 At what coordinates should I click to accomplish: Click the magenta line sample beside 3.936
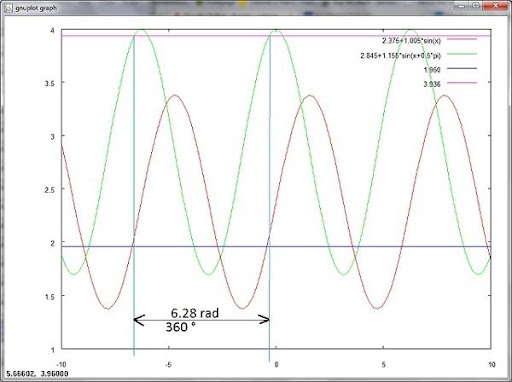tap(462, 83)
